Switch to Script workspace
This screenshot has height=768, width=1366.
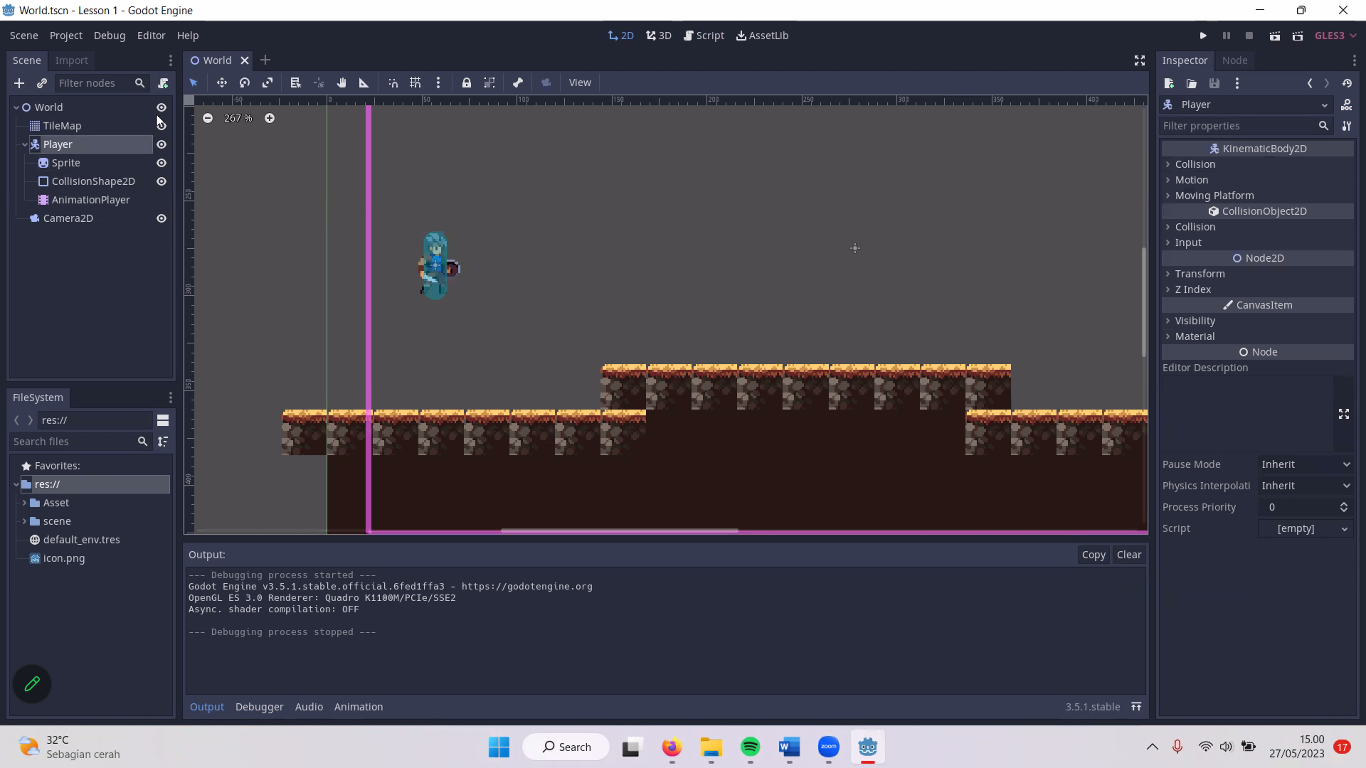click(x=704, y=35)
